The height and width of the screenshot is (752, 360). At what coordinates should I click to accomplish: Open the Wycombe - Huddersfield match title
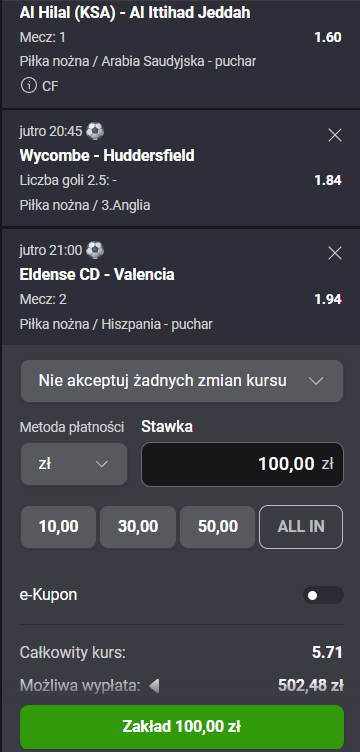[107, 155]
